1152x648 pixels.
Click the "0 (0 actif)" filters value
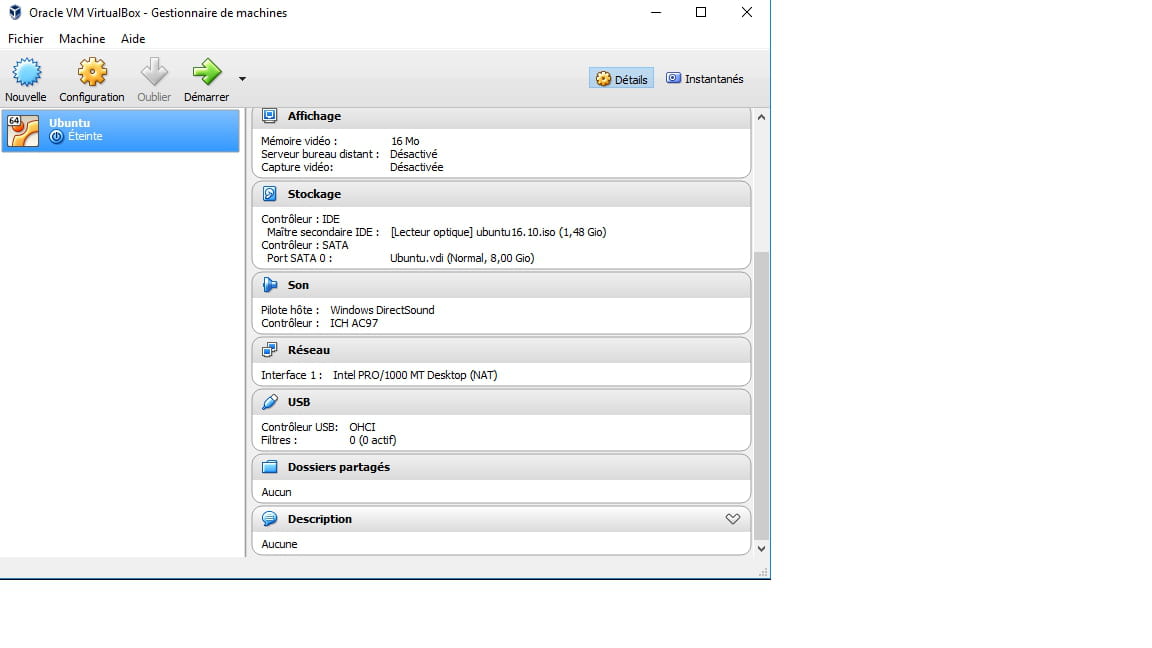[x=372, y=440]
